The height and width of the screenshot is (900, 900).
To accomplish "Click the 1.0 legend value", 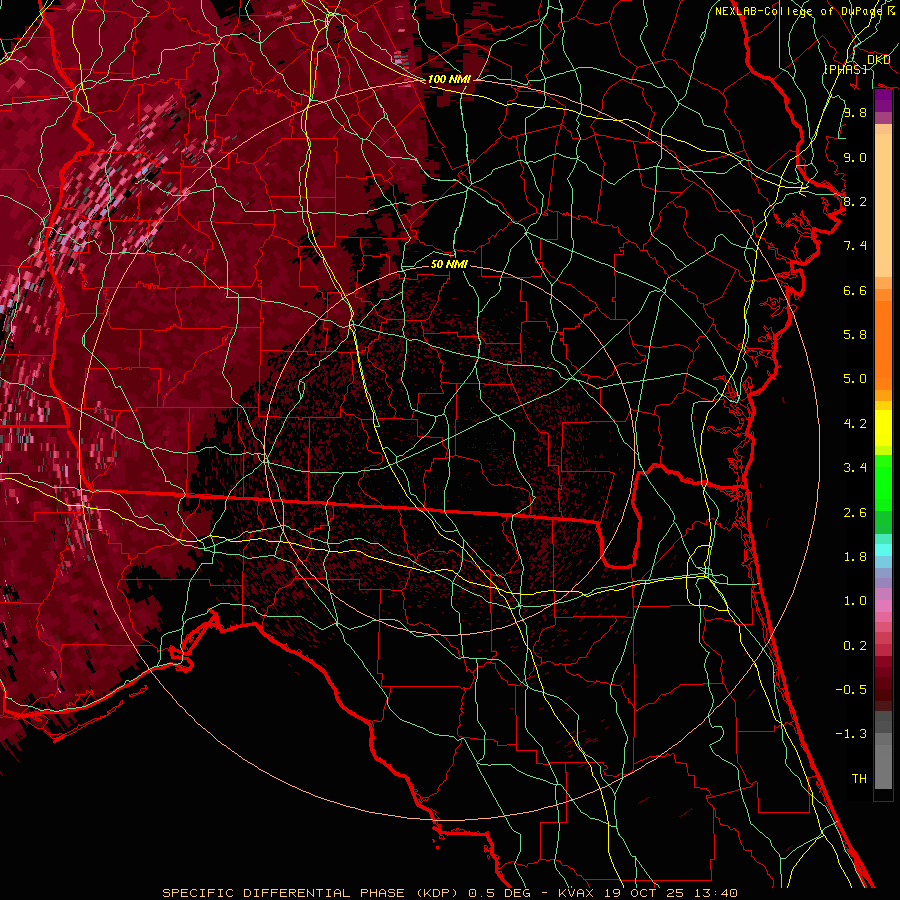I will click(x=855, y=601).
